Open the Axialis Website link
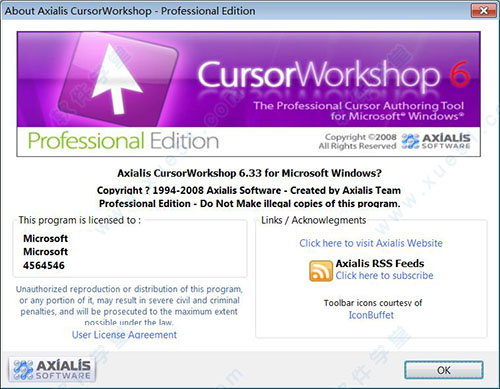Screen dimensions: 500x389 point(371,243)
